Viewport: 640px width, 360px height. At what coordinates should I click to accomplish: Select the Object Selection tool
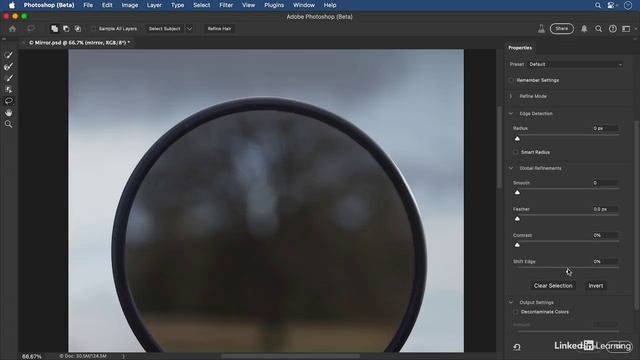8,89
